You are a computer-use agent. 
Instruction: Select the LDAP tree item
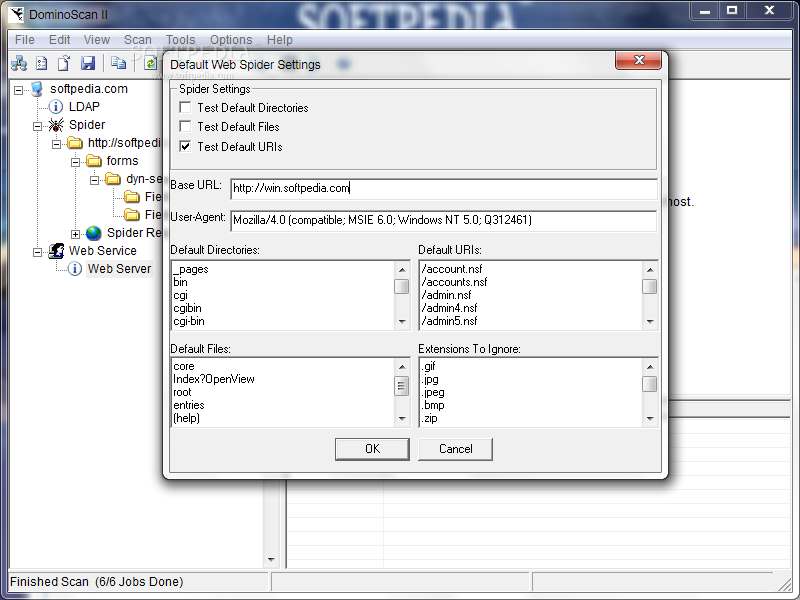84,107
